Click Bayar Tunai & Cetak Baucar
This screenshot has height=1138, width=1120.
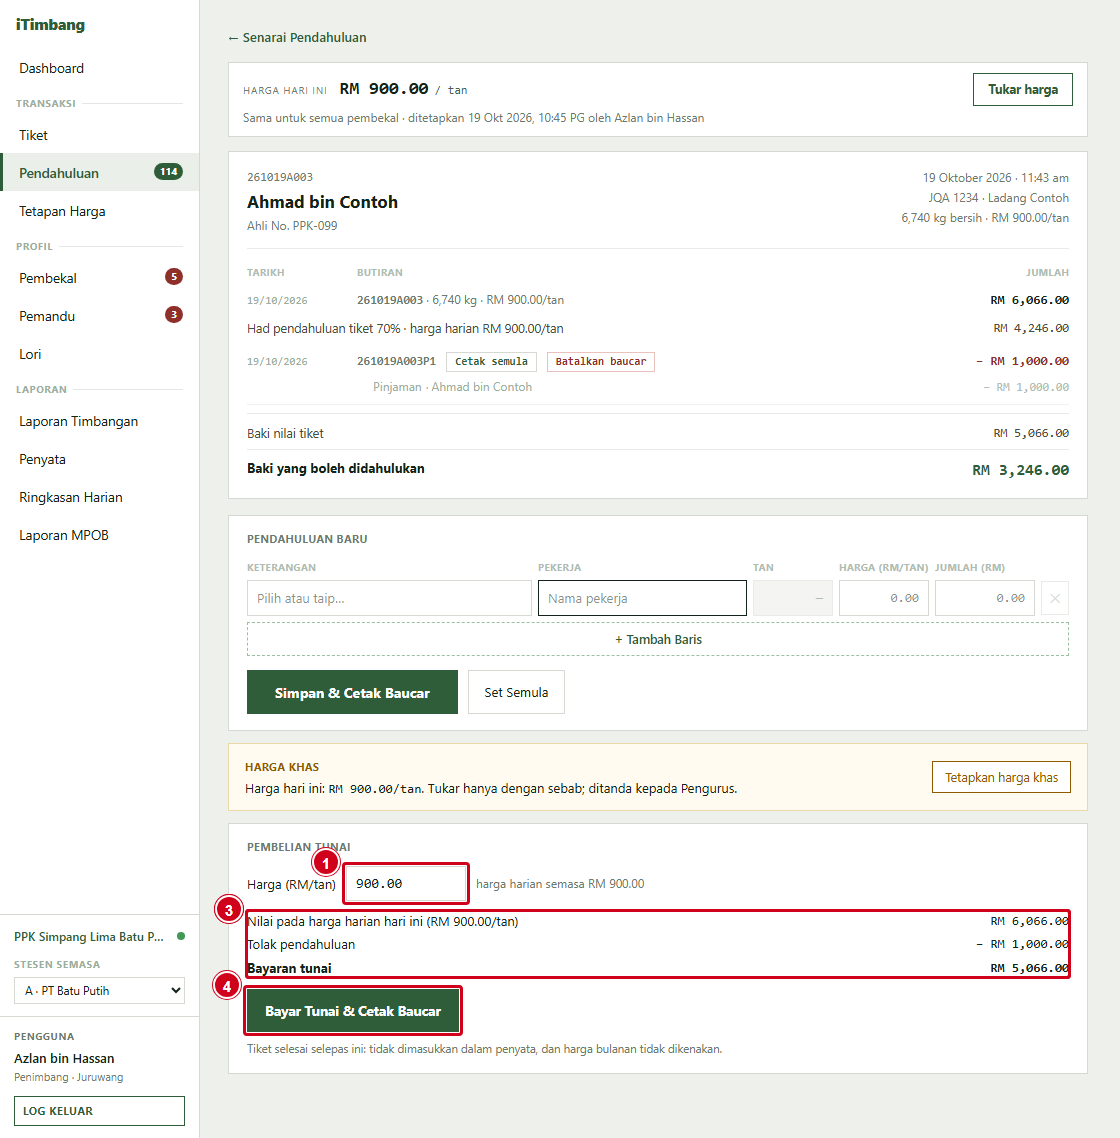tap(353, 1010)
